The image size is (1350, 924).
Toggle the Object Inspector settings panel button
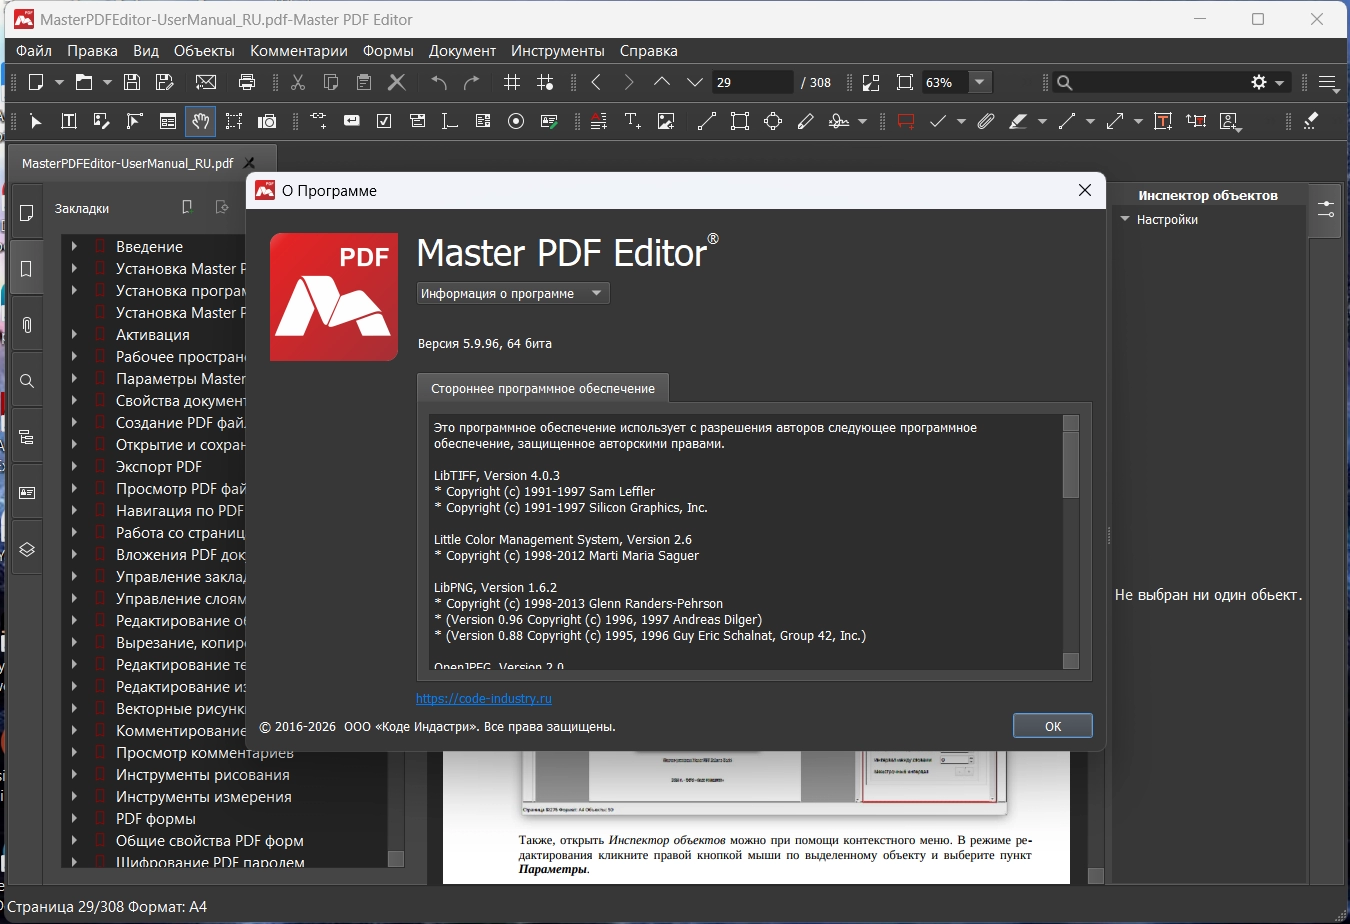point(1326,210)
